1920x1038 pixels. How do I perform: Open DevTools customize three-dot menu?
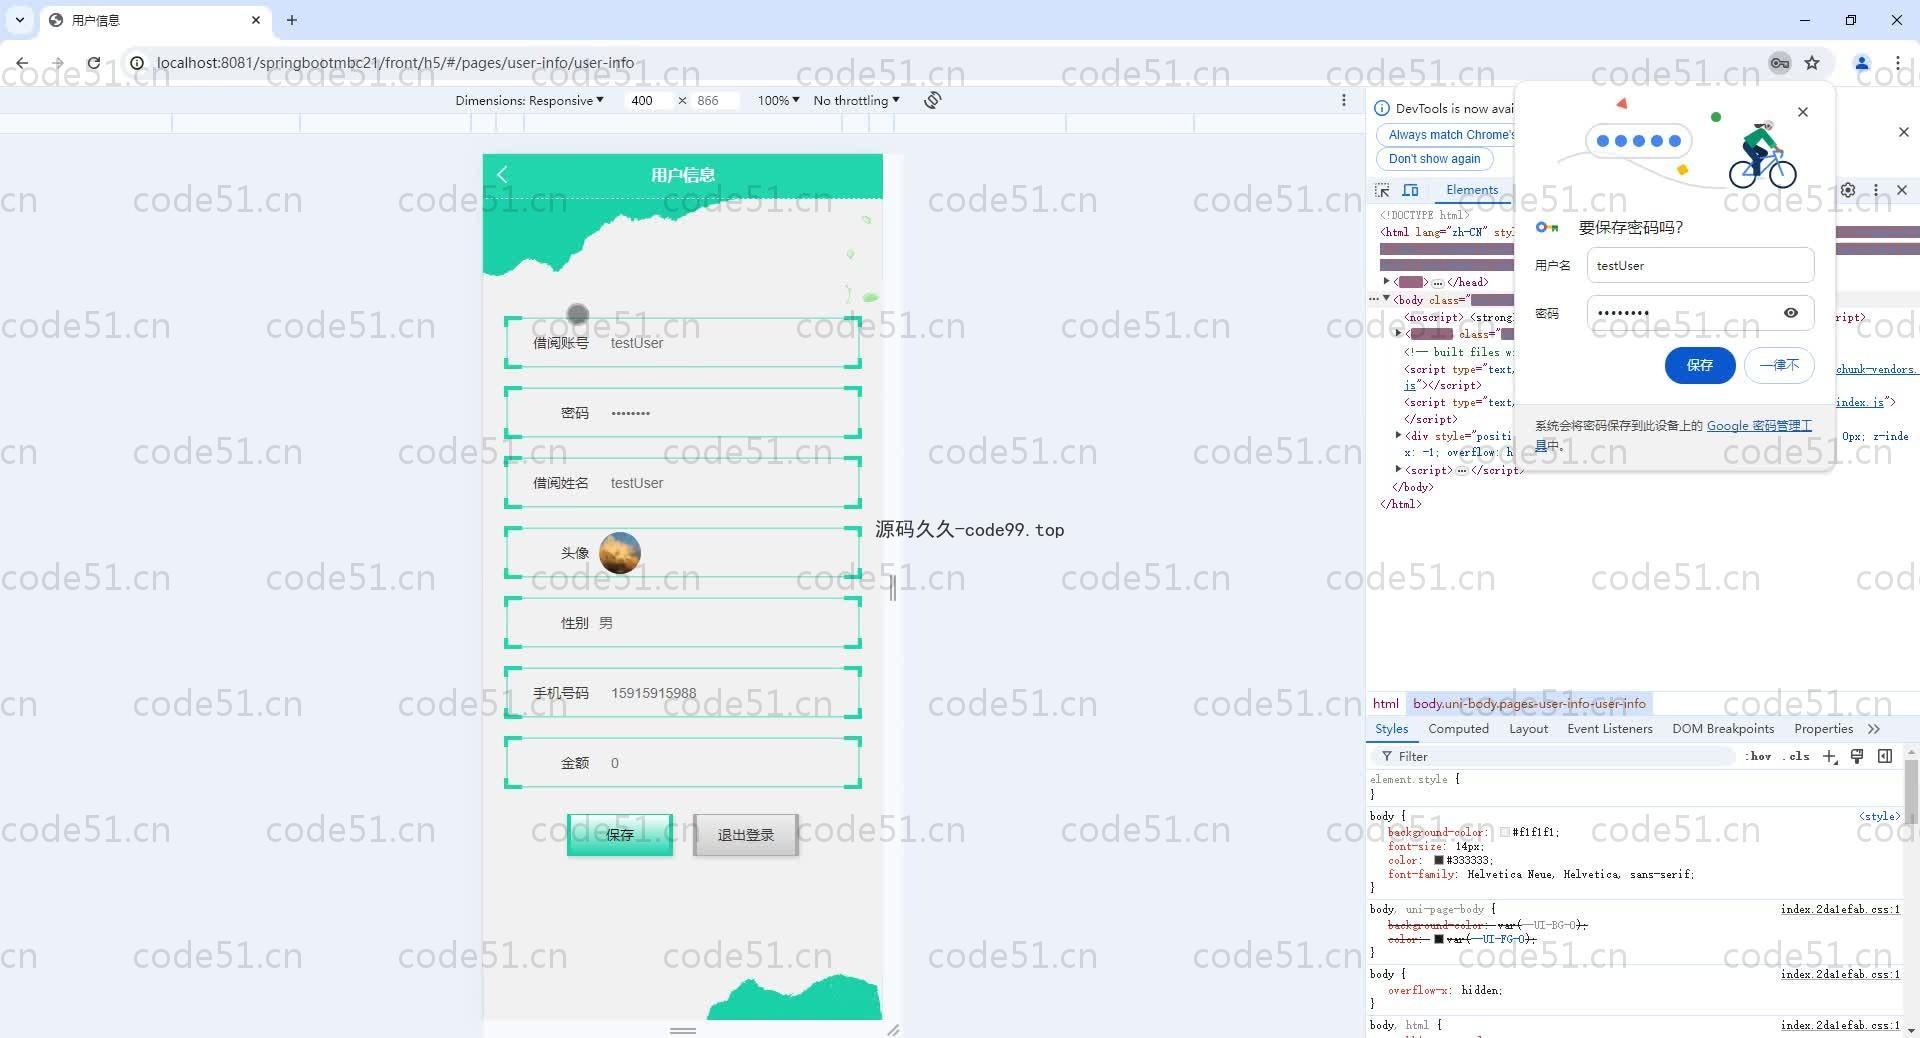click(x=1876, y=190)
